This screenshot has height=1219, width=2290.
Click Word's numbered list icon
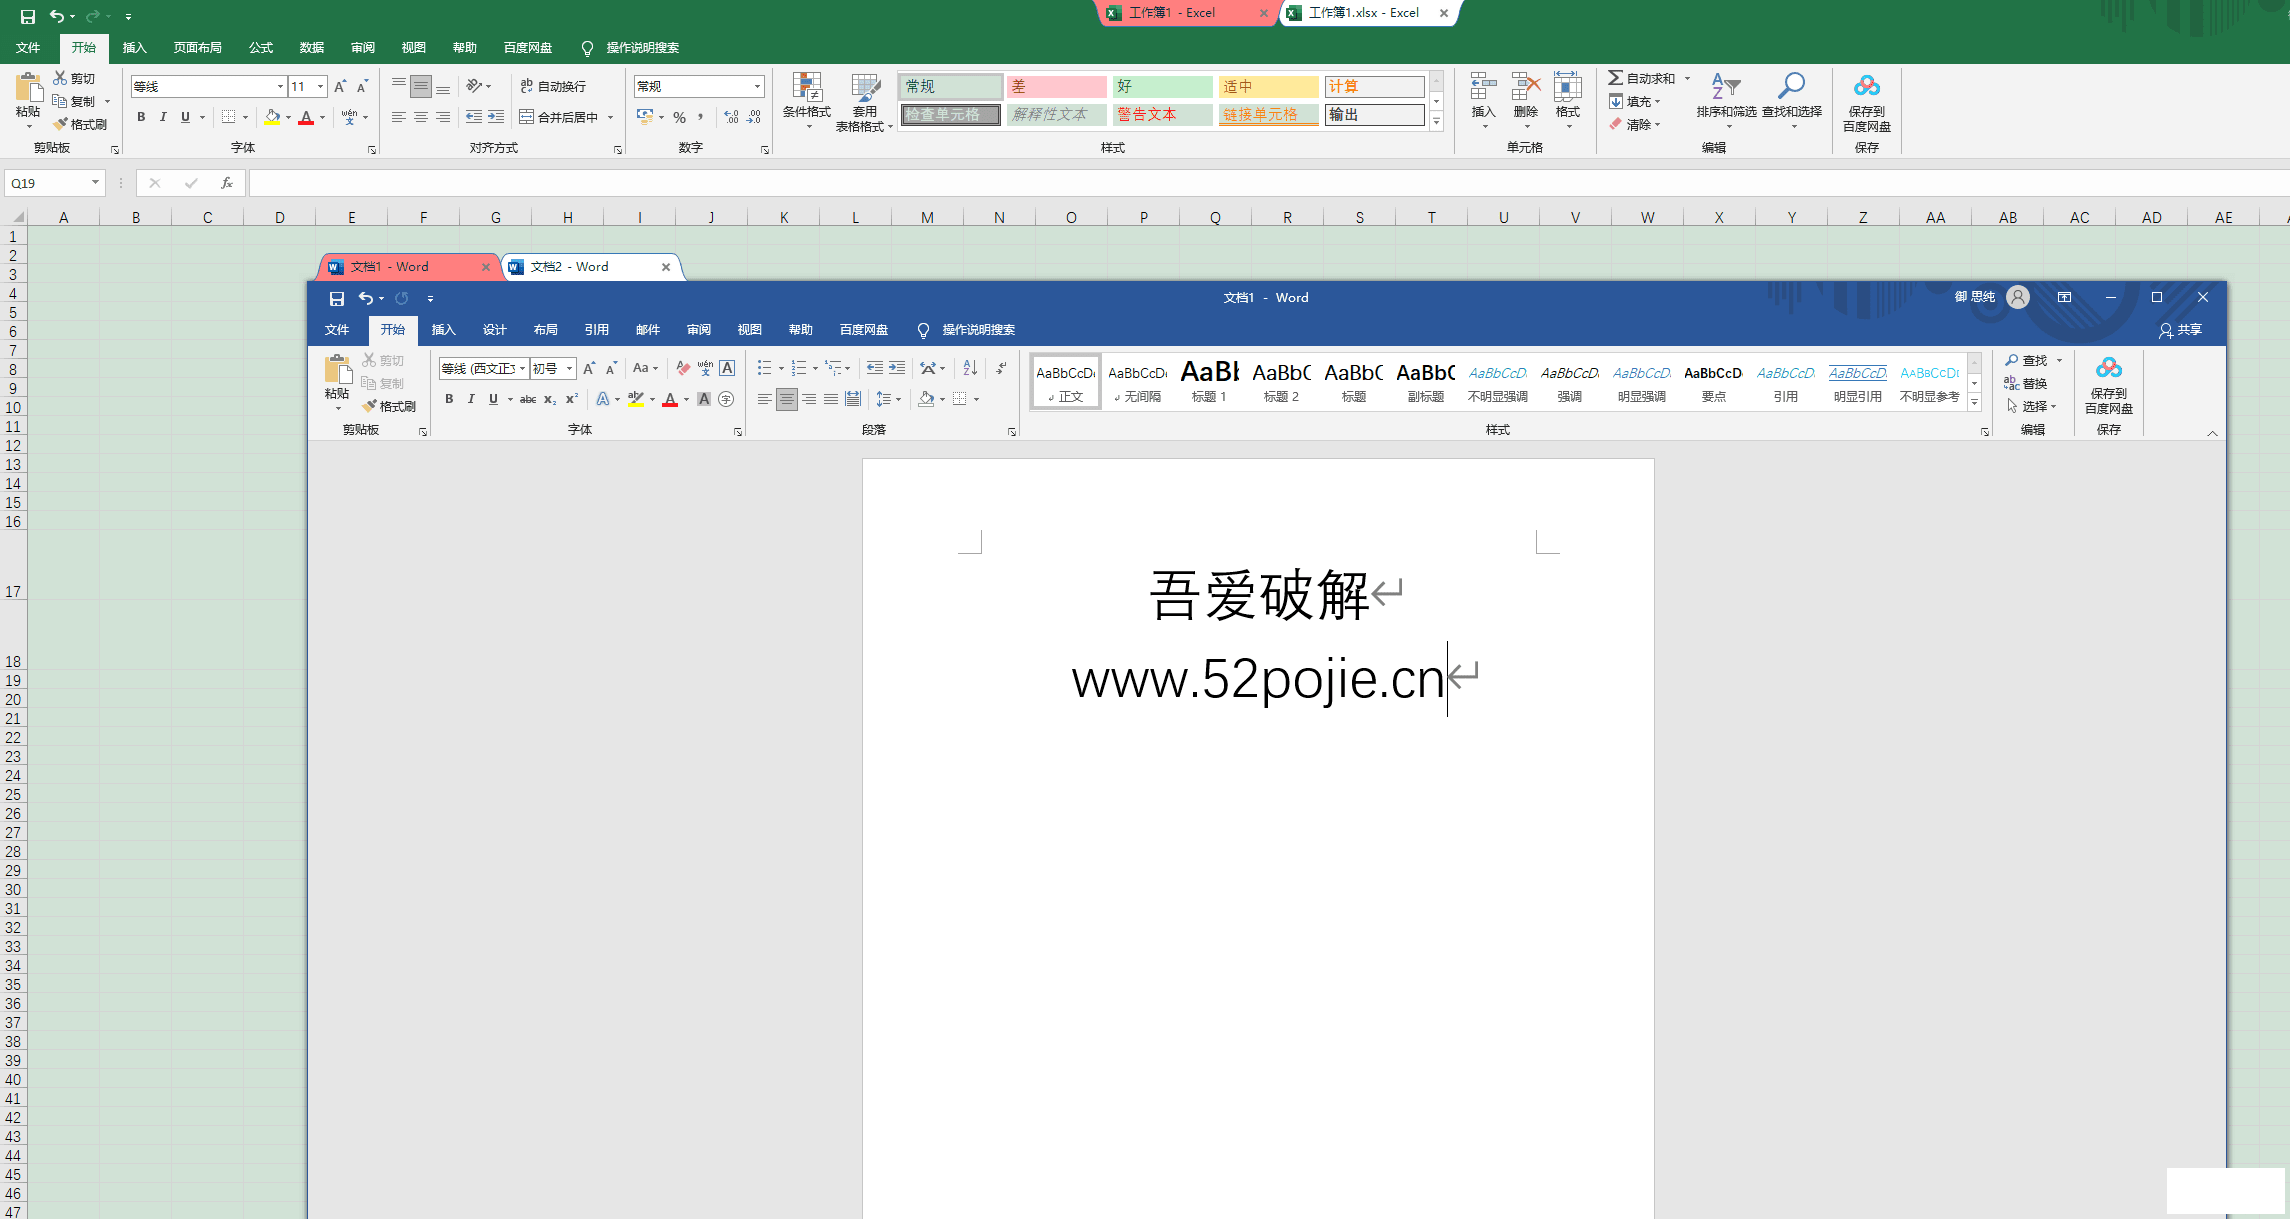click(x=798, y=368)
